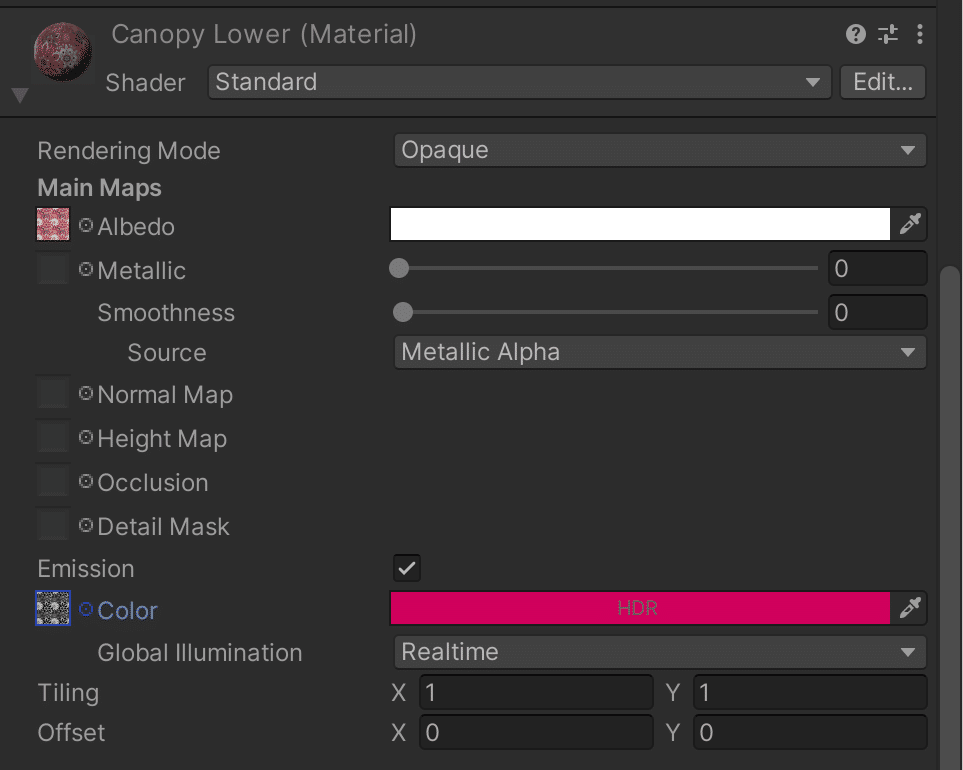Click the Metallic texture picker circle
Viewport: 963px width, 770px height.
(x=86, y=269)
